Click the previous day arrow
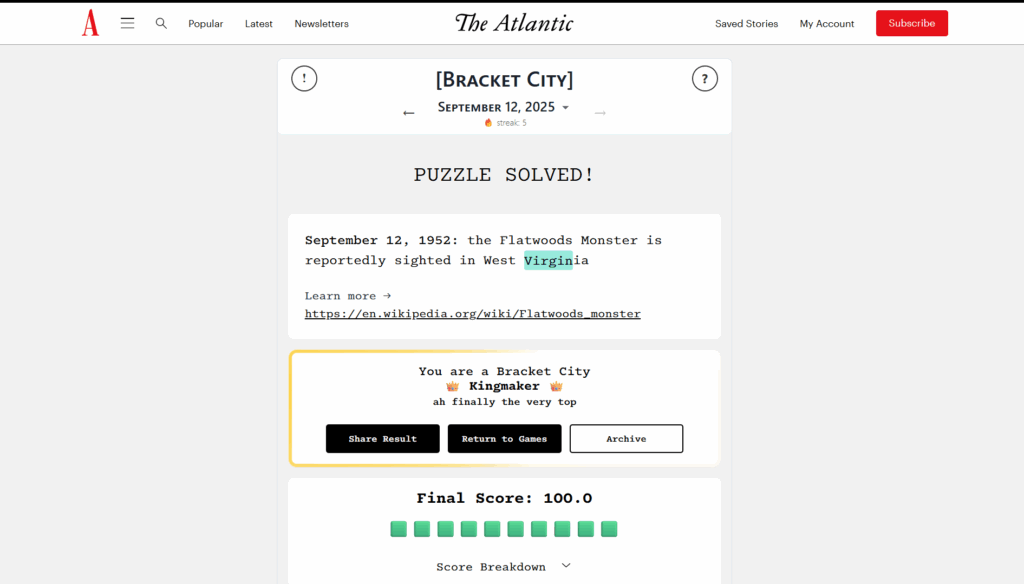 [409, 112]
